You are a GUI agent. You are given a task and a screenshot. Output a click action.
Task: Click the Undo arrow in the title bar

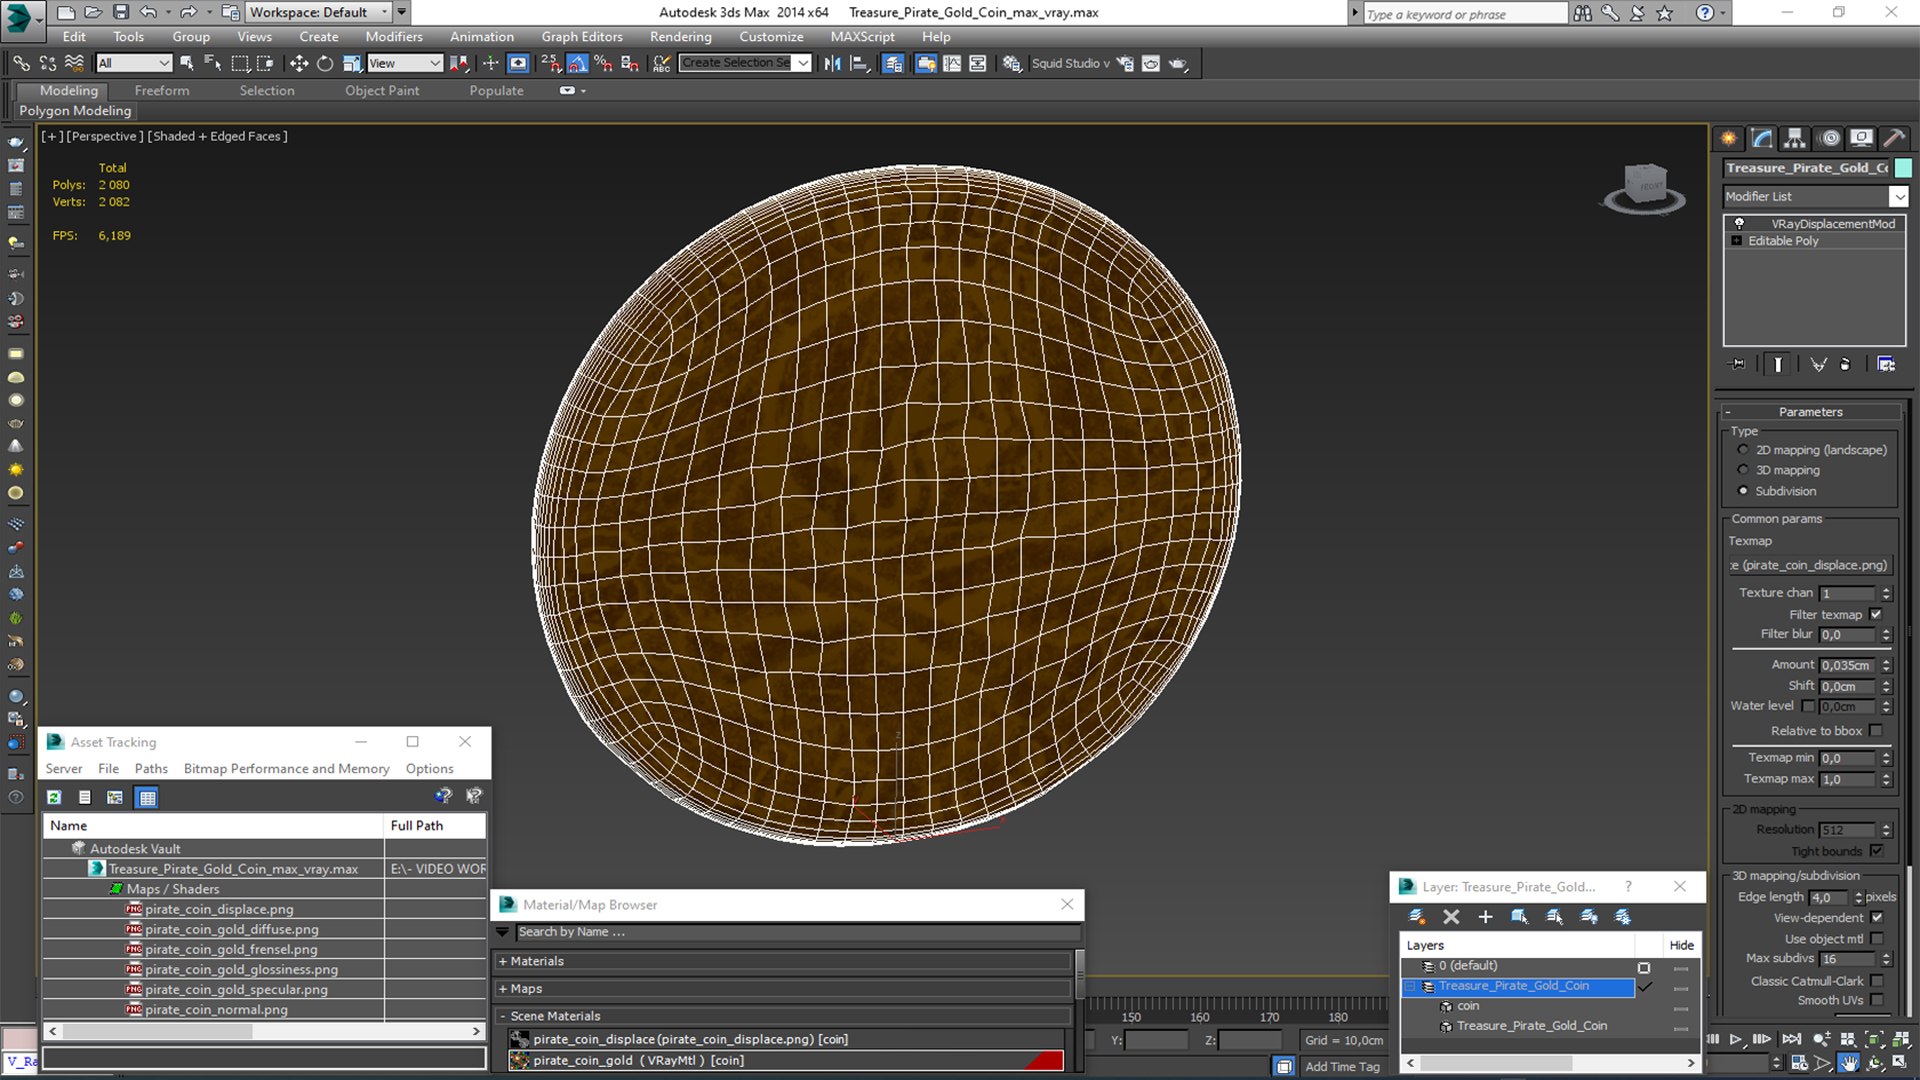pyautogui.click(x=148, y=12)
